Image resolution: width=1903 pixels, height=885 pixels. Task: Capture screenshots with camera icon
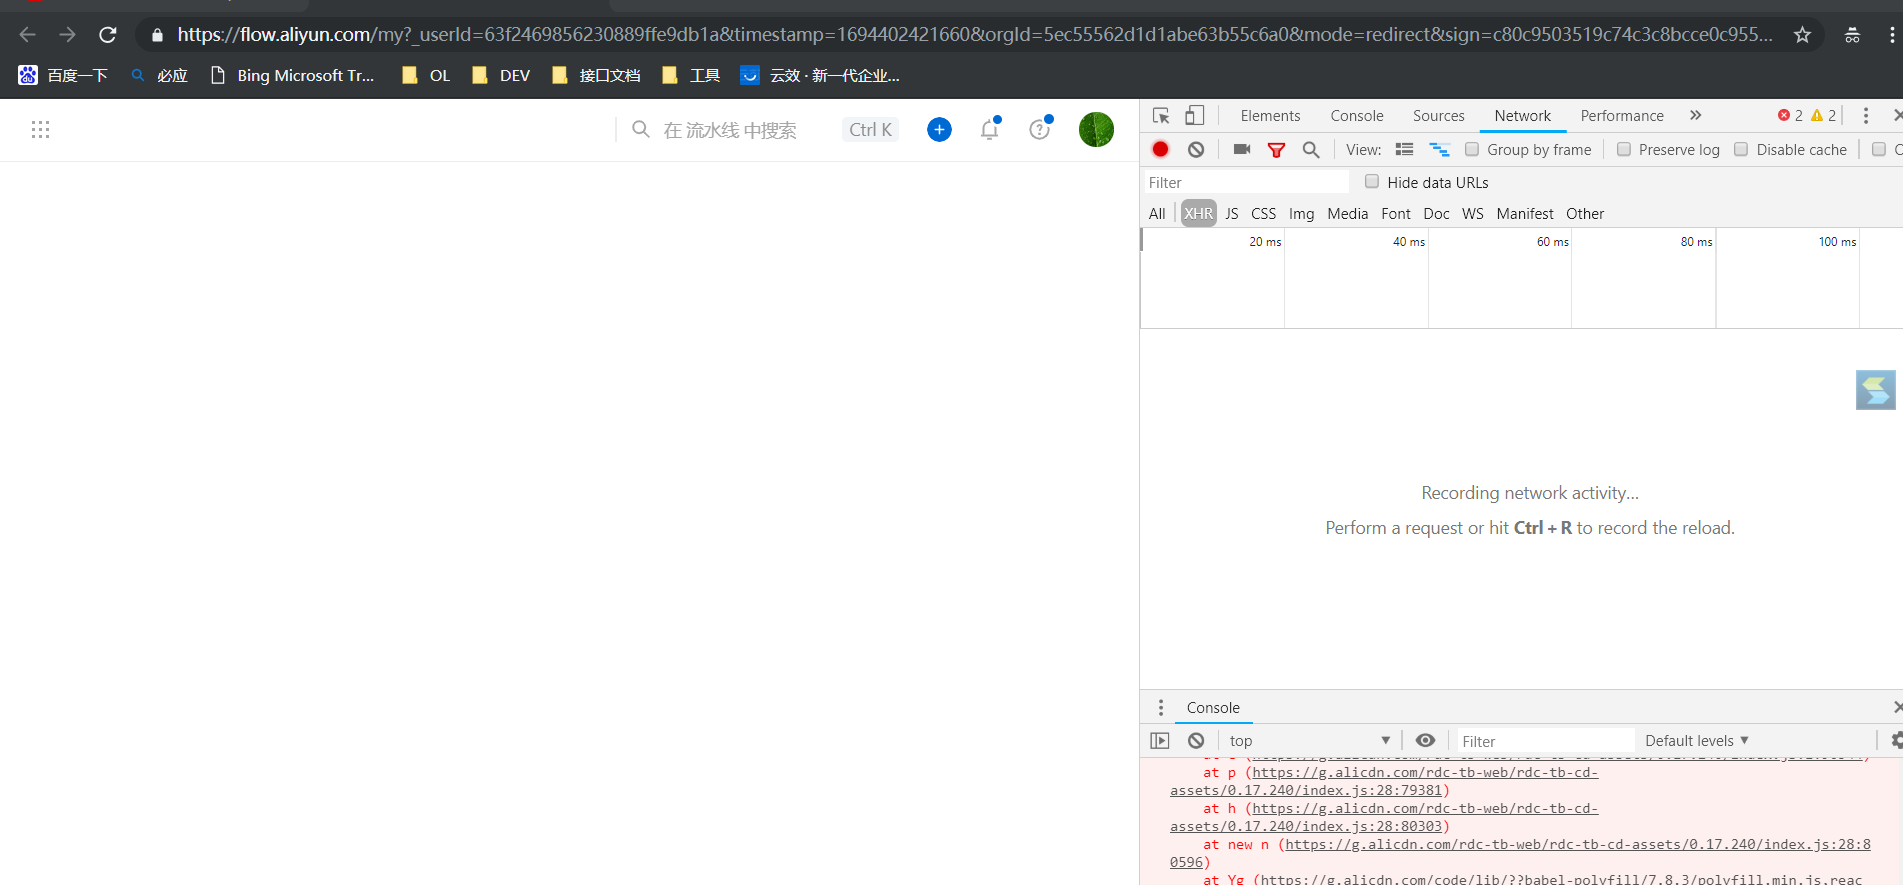pos(1242,149)
